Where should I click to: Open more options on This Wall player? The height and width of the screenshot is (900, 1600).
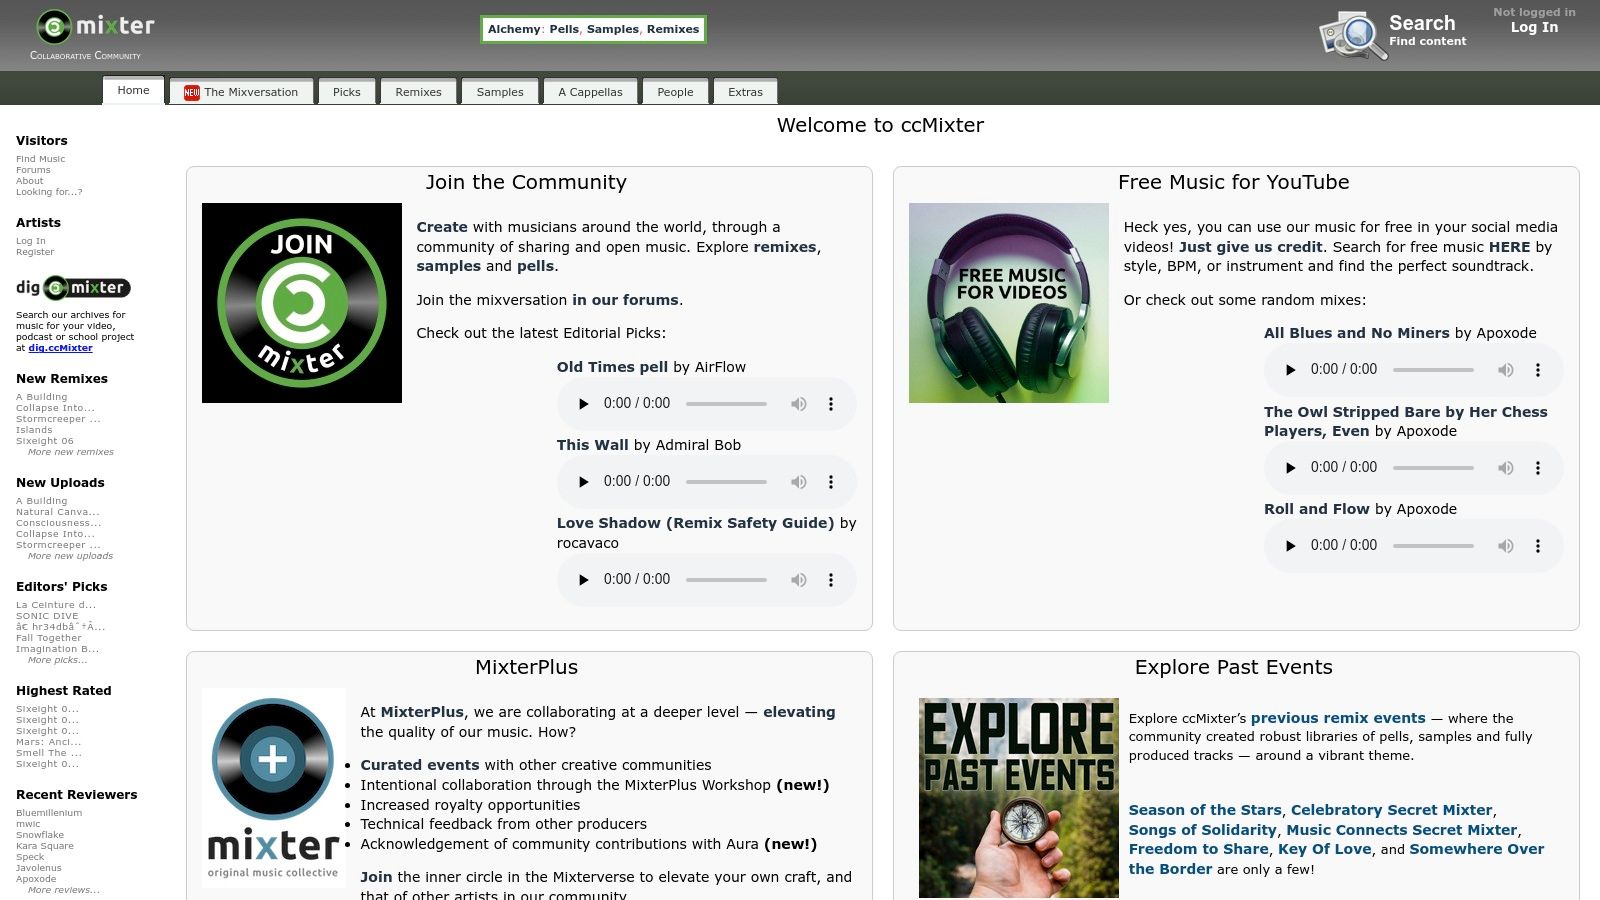click(x=830, y=482)
